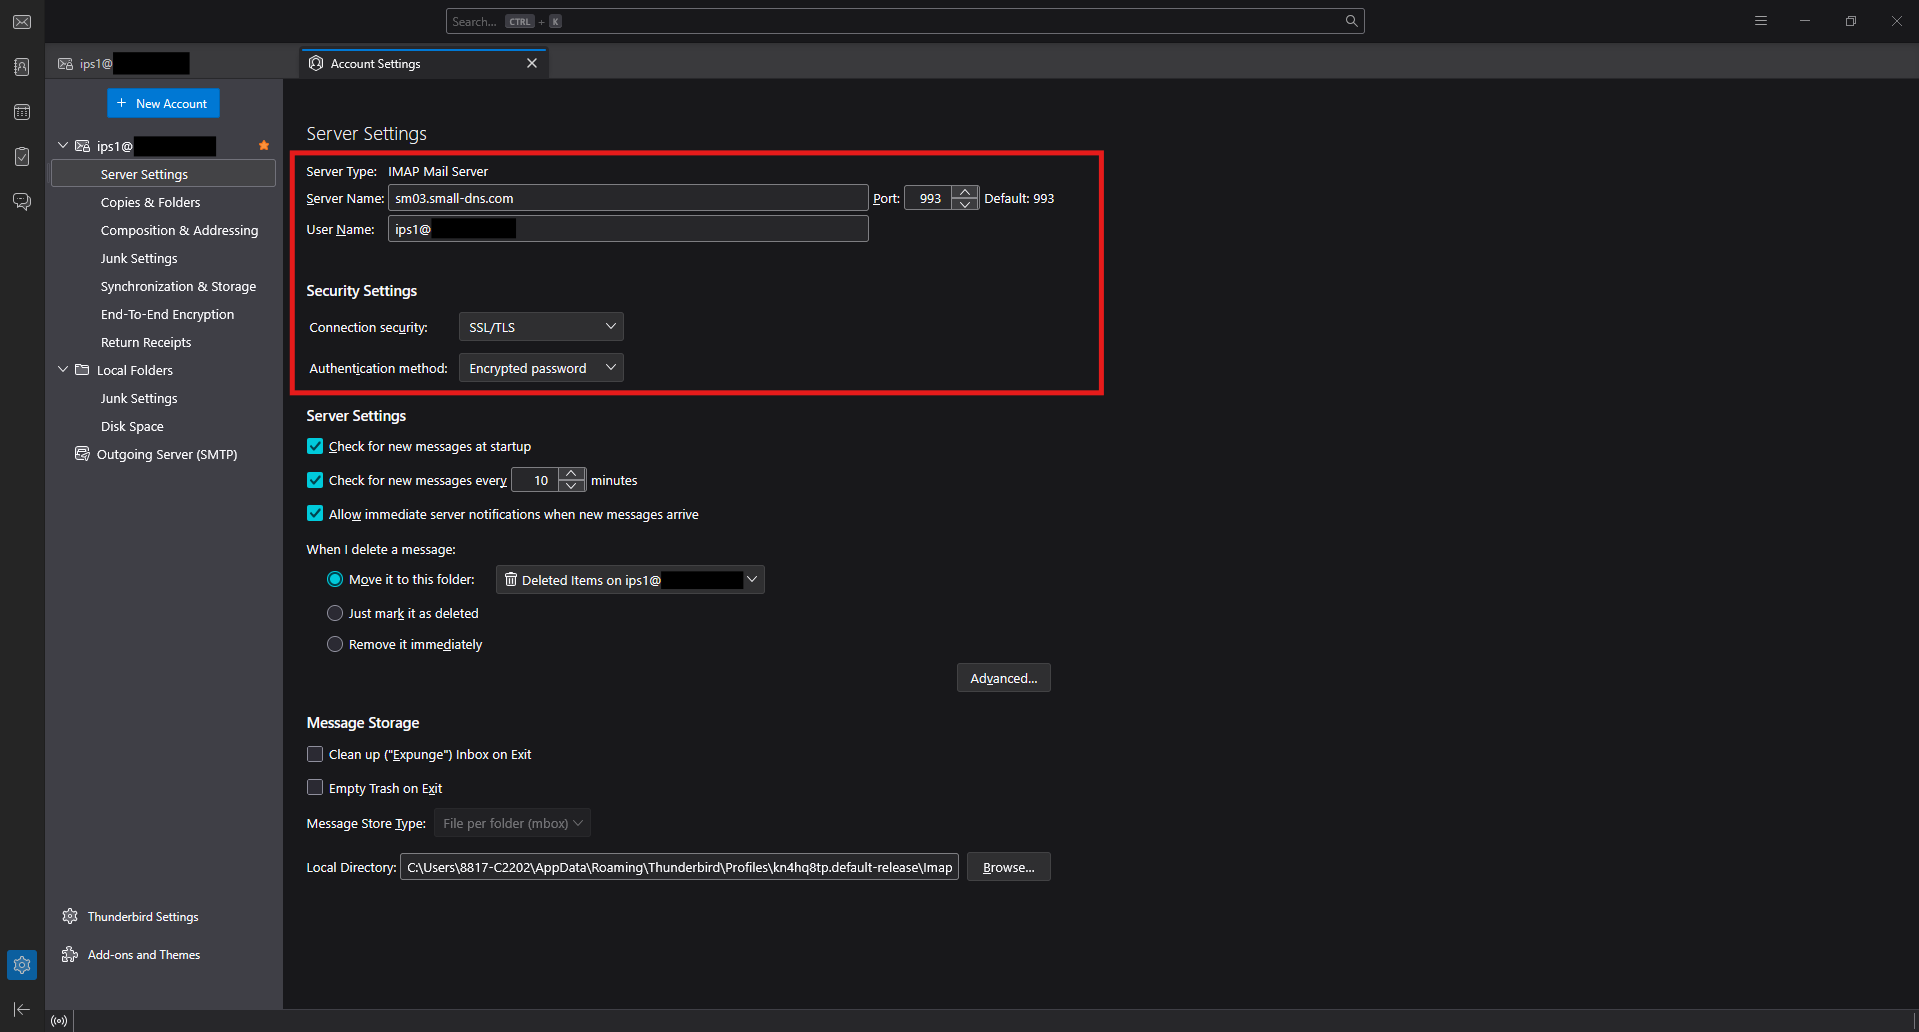The image size is (1919, 1032).
Task: Increase the port number stepper
Action: click(x=965, y=192)
